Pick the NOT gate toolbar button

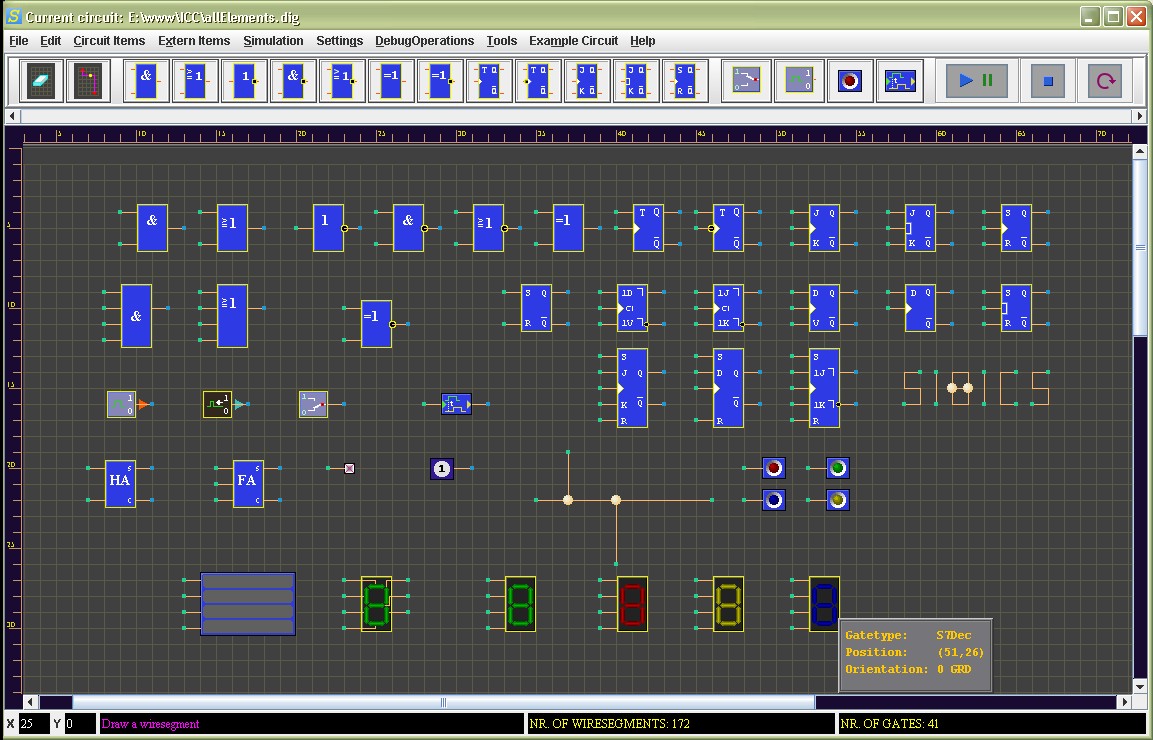point(244,81)
